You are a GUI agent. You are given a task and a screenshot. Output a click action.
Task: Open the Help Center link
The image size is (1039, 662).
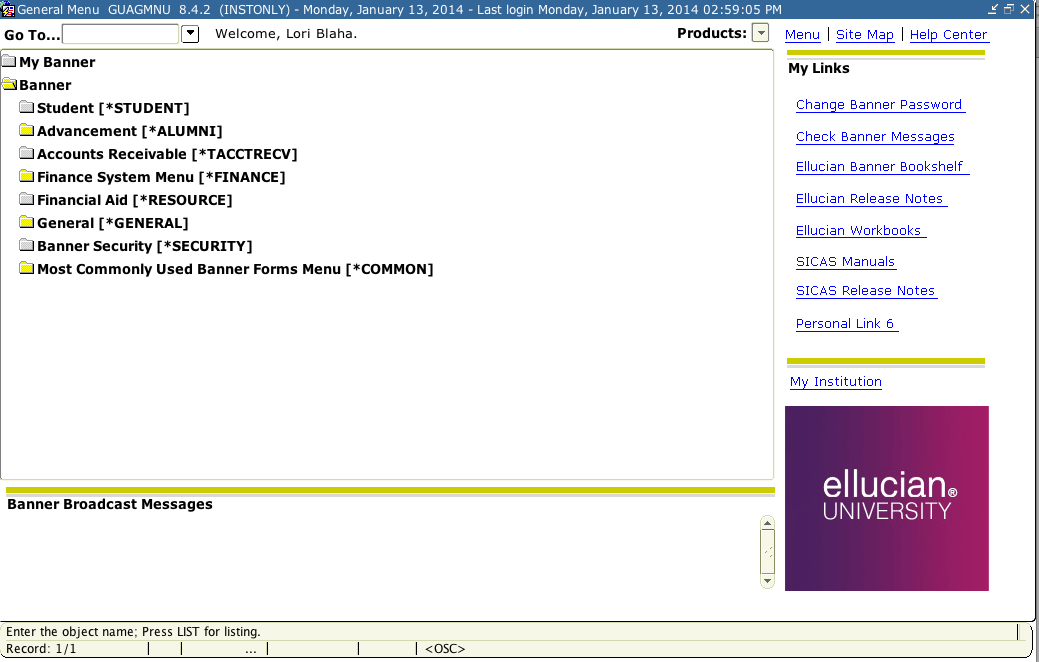pyautogui.click(x=948, y=34)
